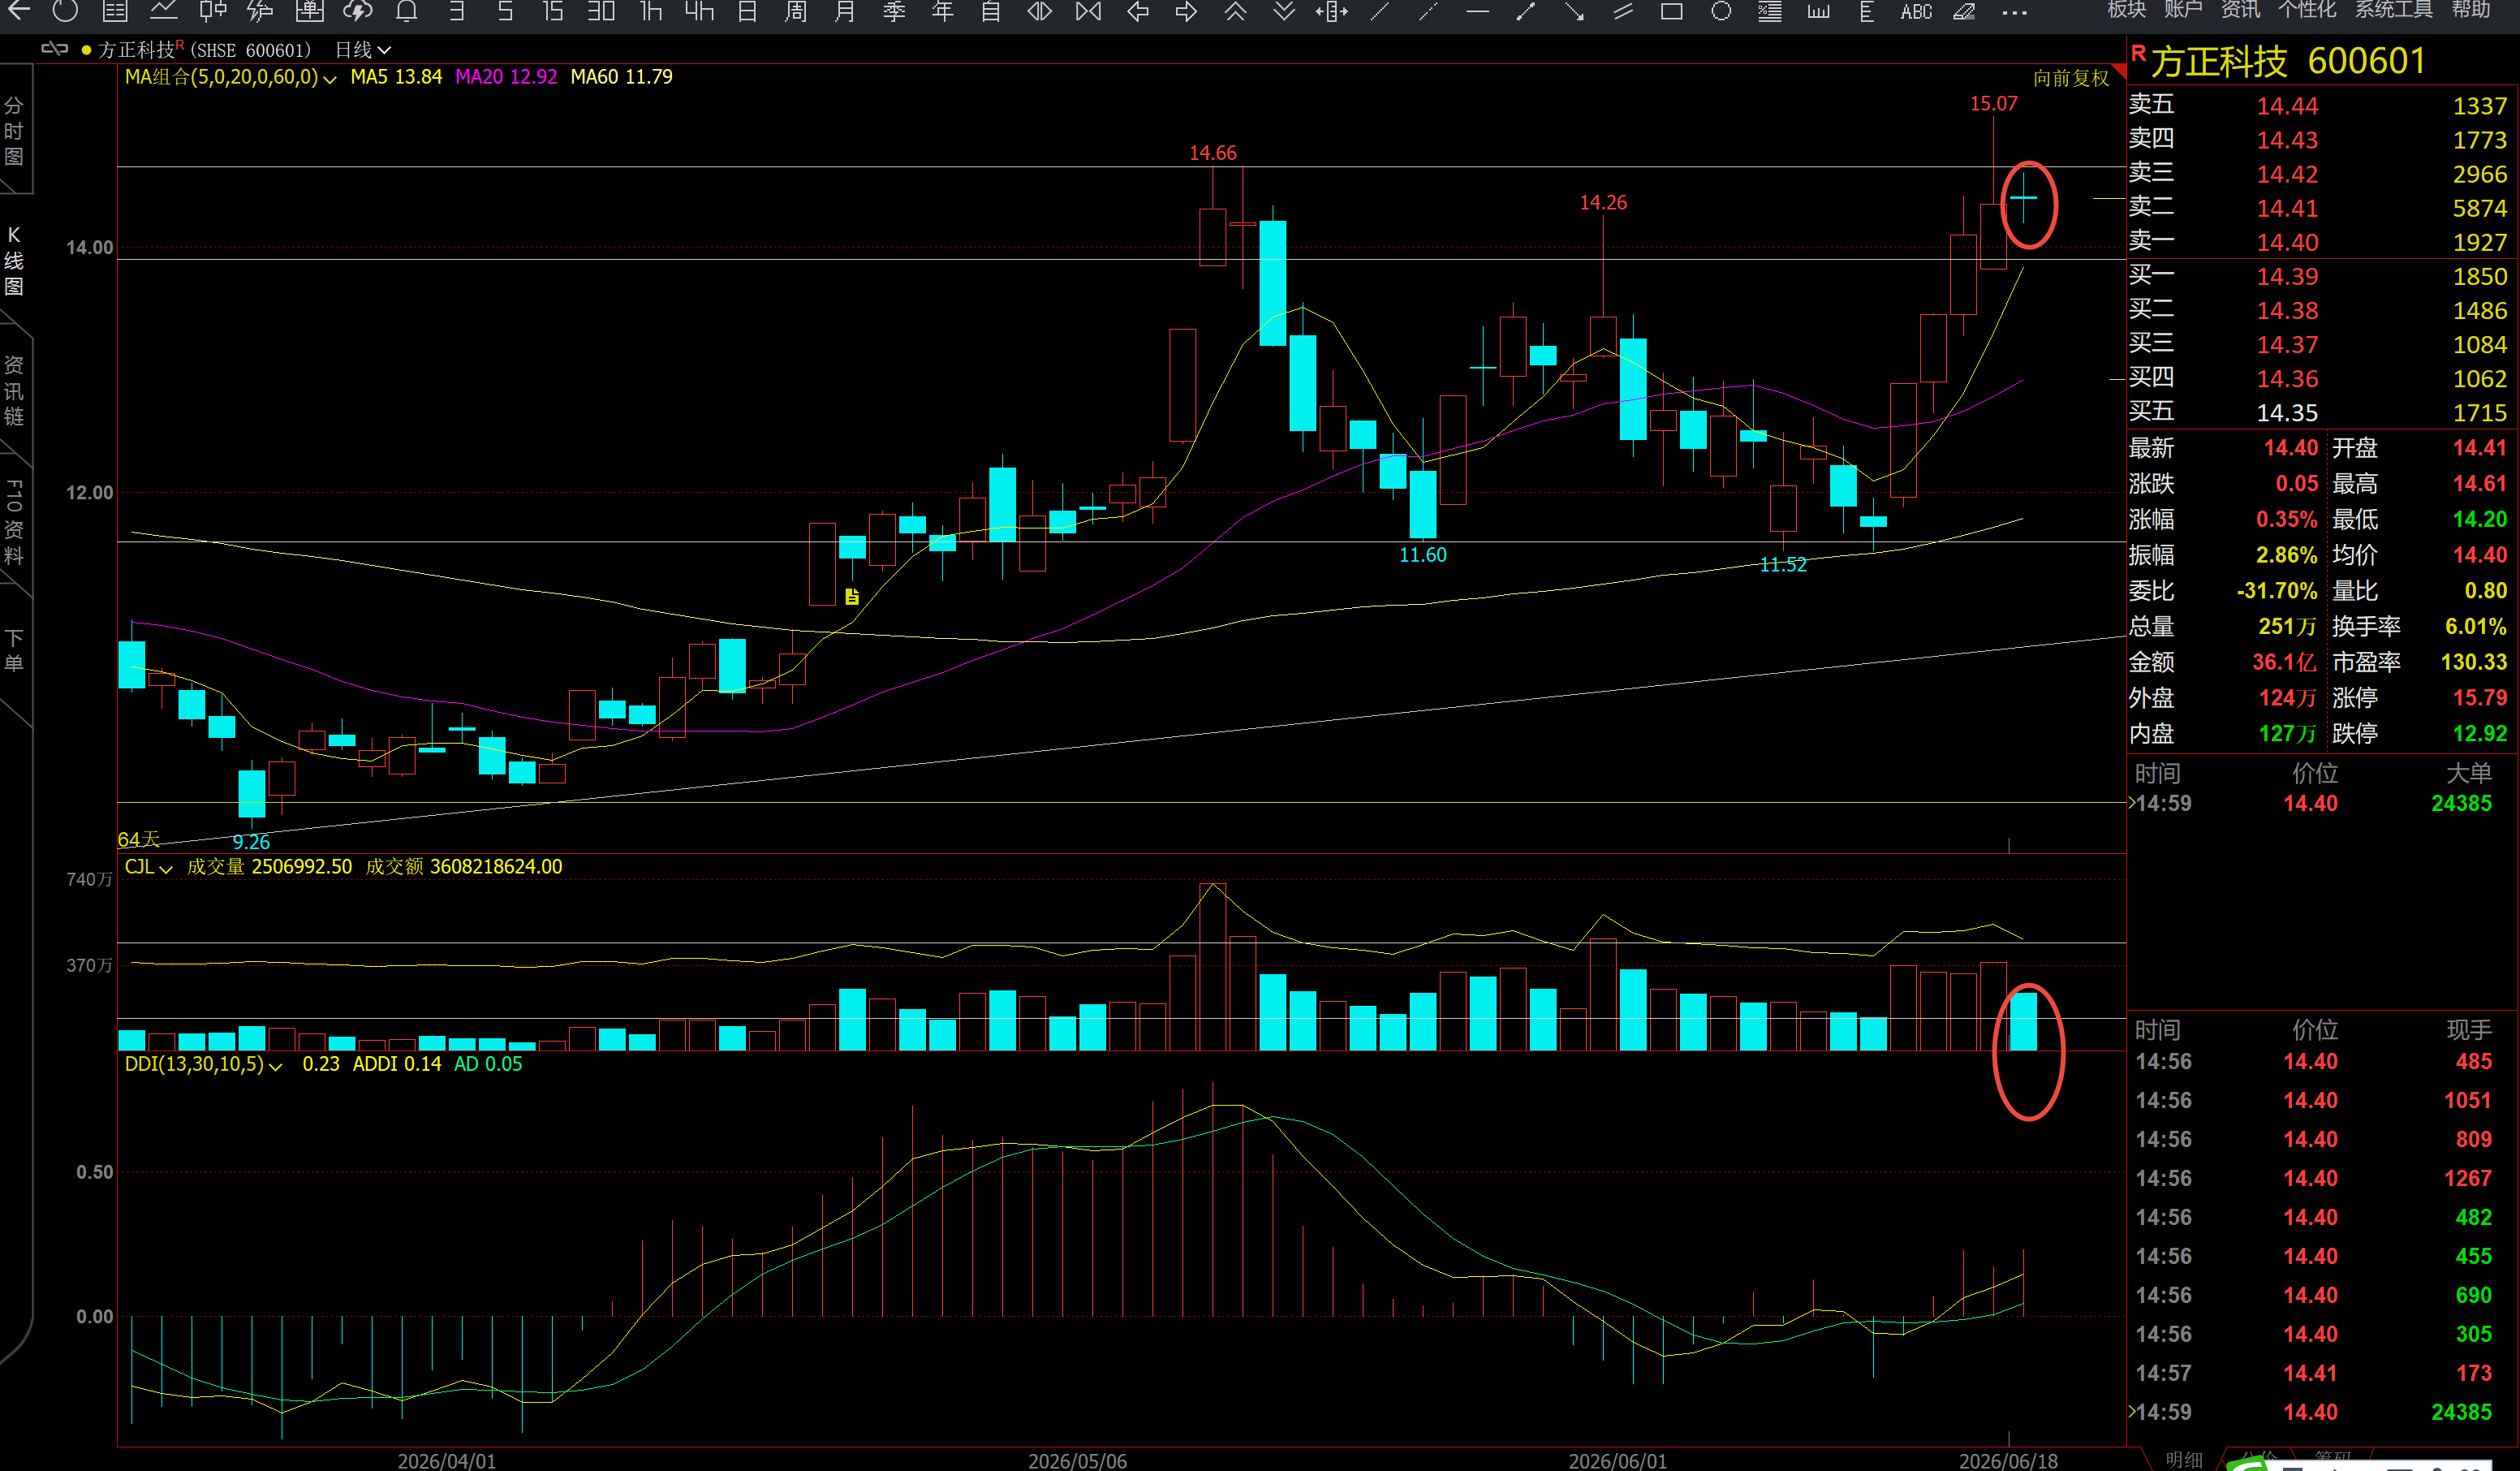The width and height of the screenshot is (2520, 1471).
Task: Click the 方正科技 600601 title
Action: click(x=2288, y=61)
